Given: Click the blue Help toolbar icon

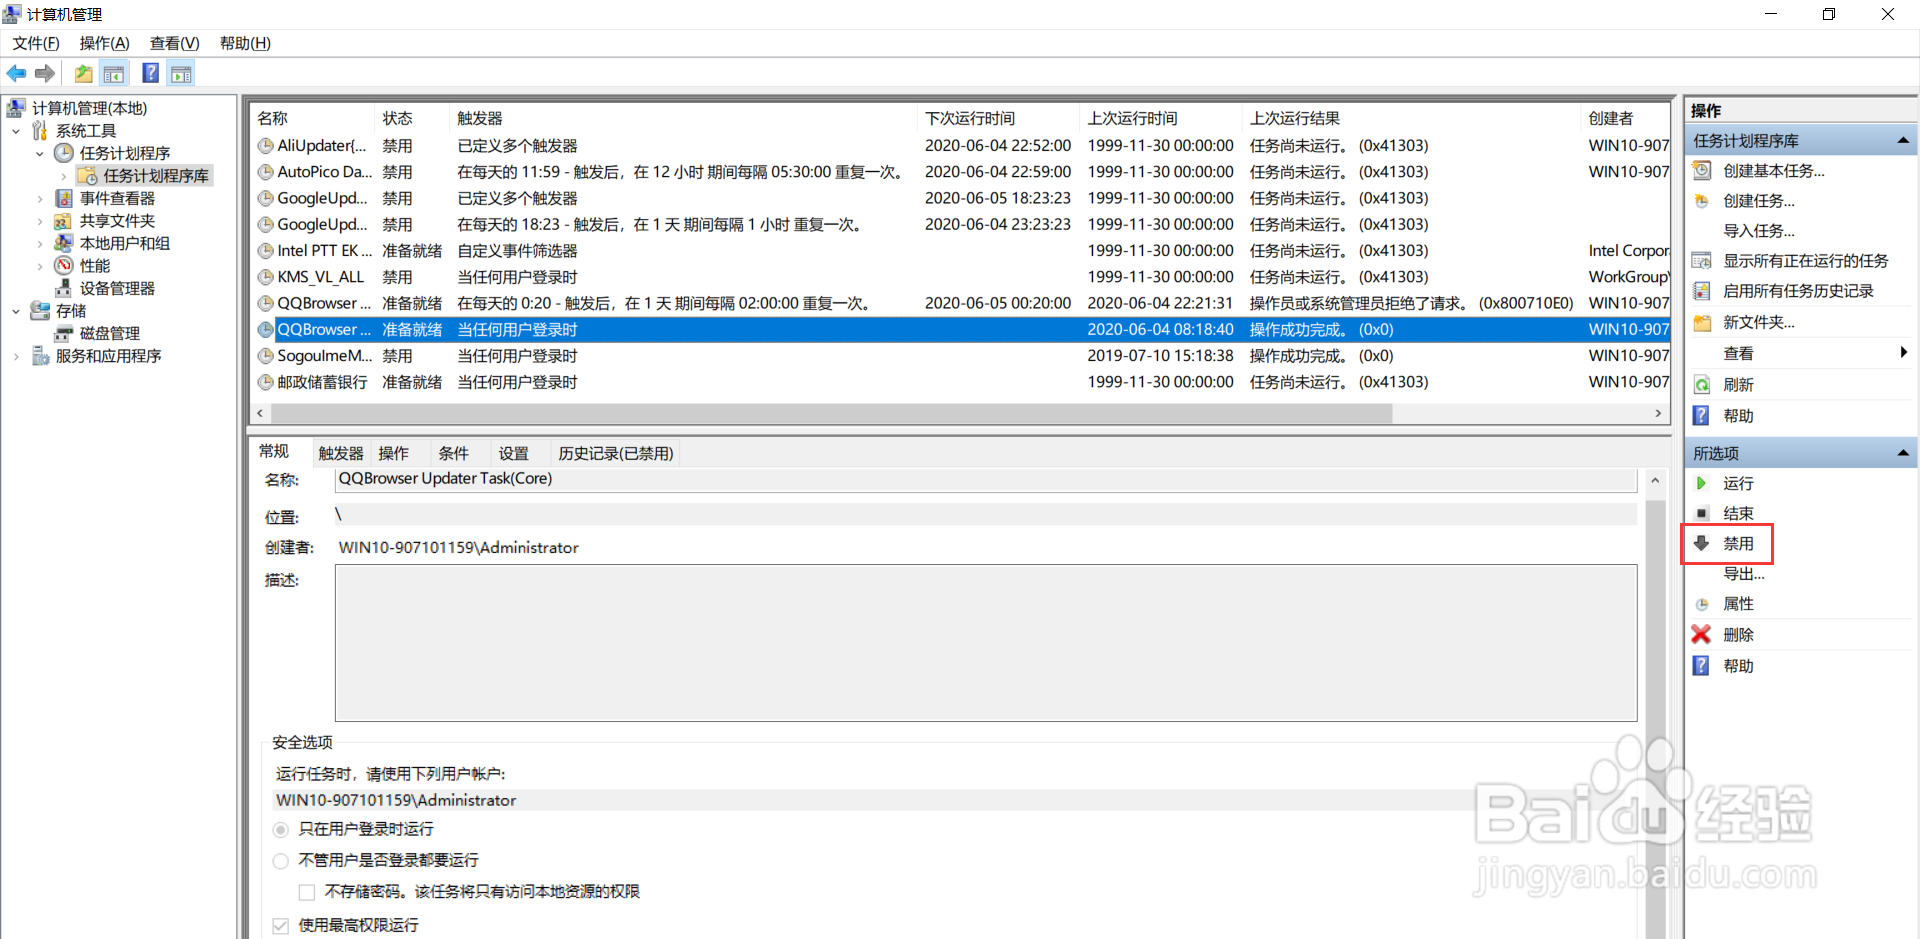Looking at the screenshot, I should [x=150, y=73].
